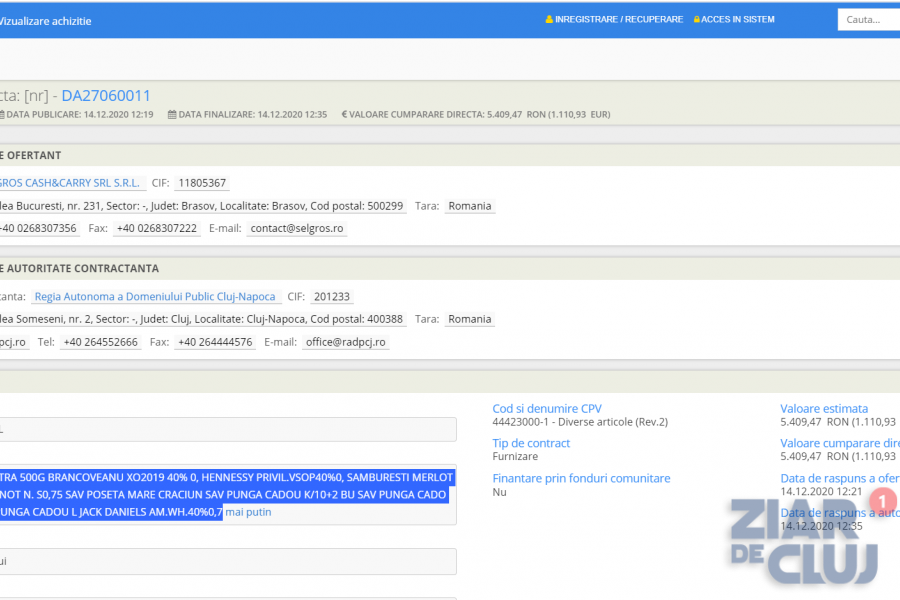The height and width of the screenshot is (600, 900).
Task: Open Regia Autonoma a Domeniului Public Cluj-Napoca
Action: coord(155,296)
